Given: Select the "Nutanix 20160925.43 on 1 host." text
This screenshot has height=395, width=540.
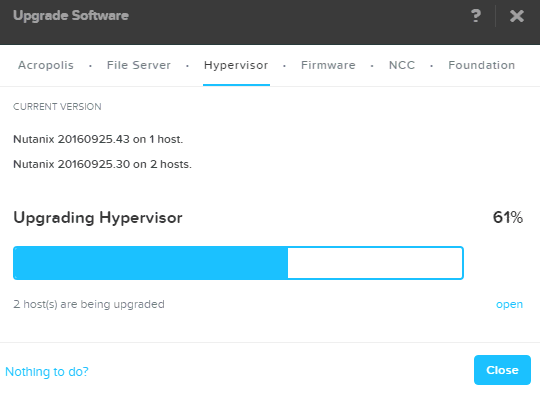Looking at the screenshot, I should 98,139.
